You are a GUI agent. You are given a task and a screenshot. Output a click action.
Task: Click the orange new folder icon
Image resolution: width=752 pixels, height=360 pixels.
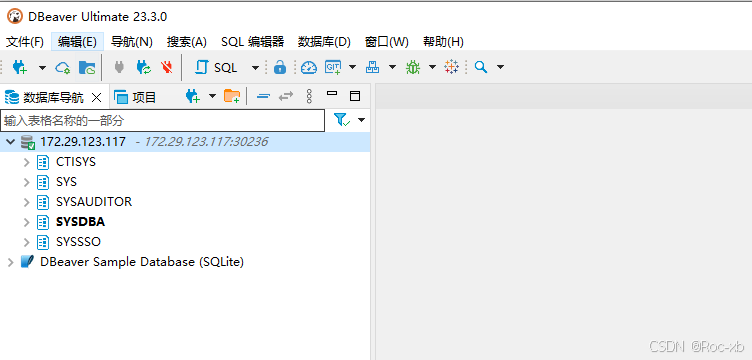pos(232,96)
